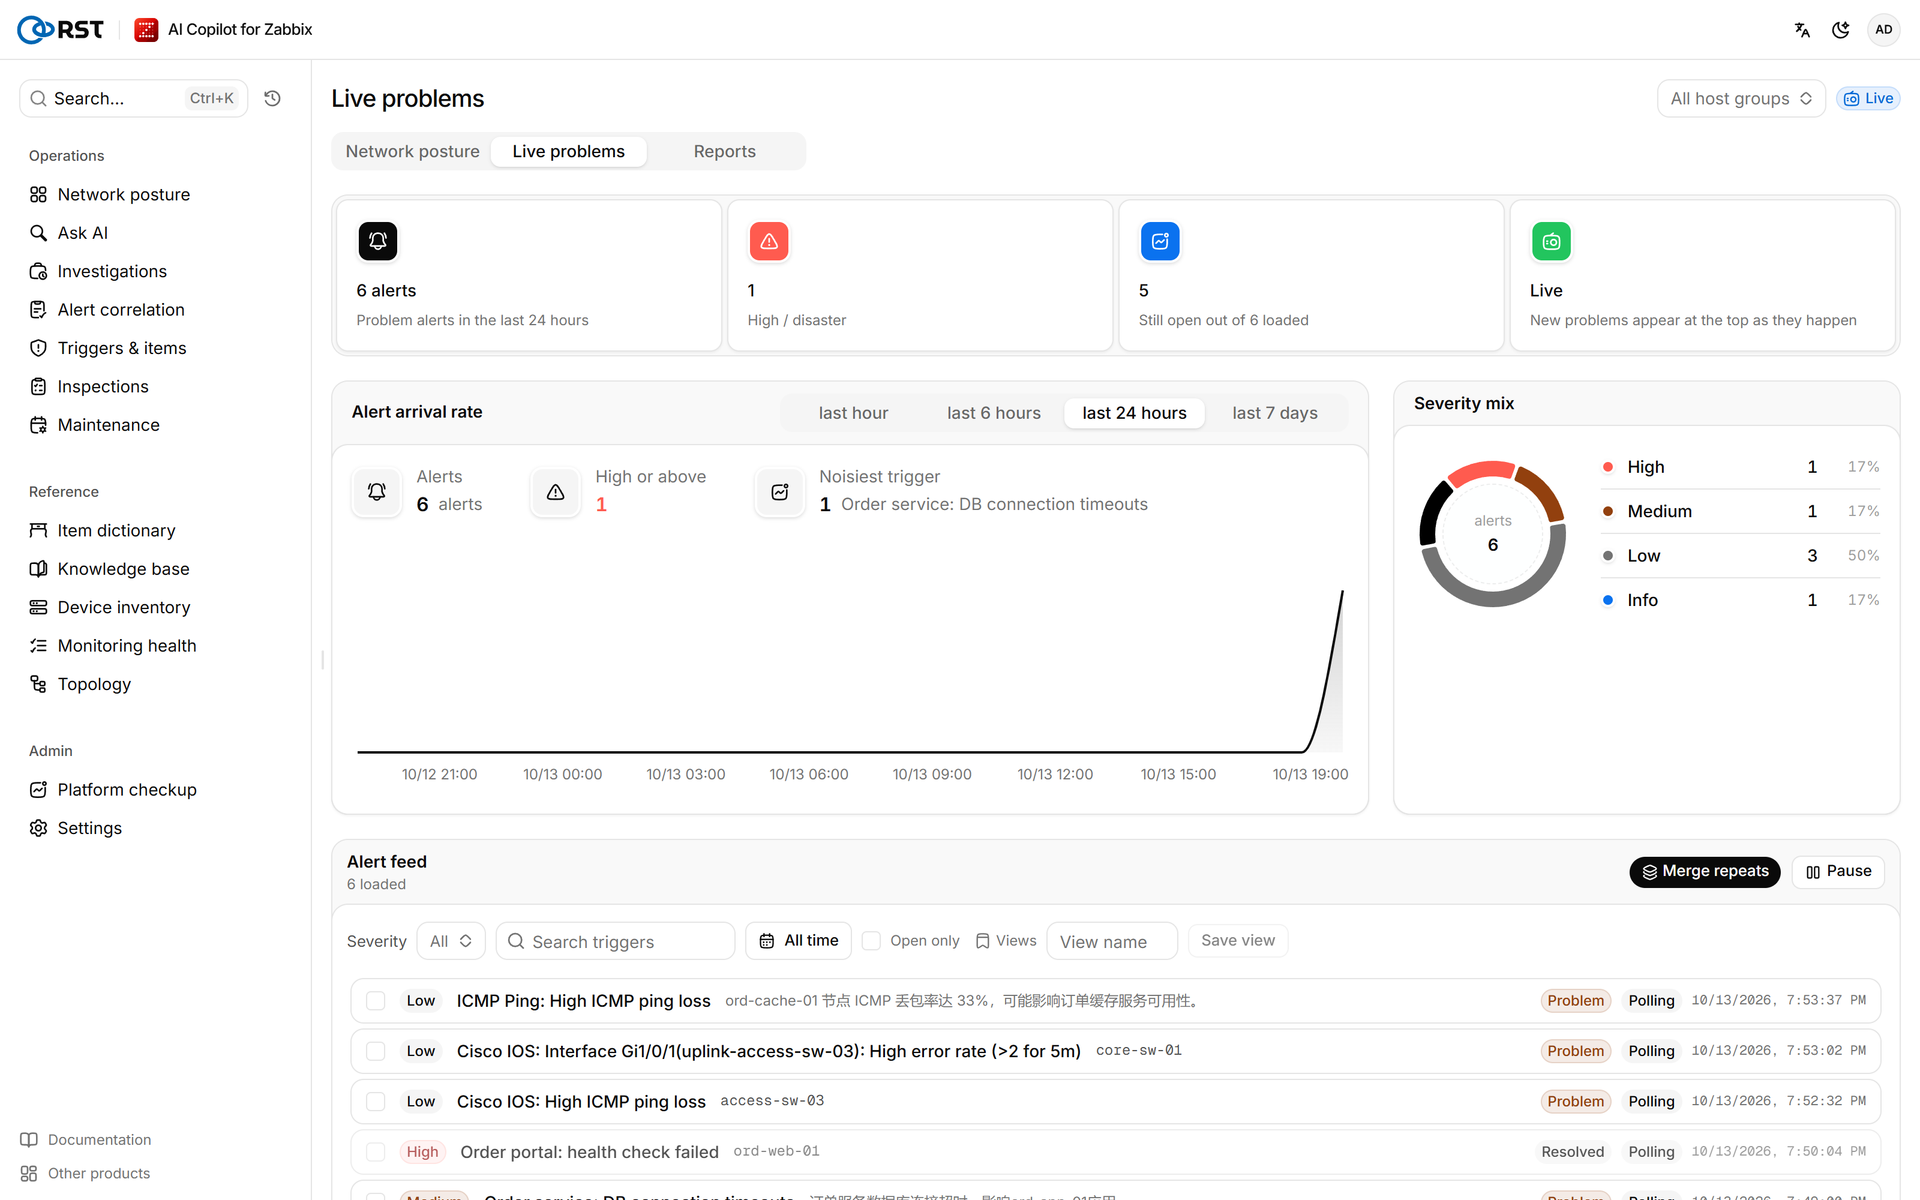
Task: Open Knowledge base reference
Action: pos(123,569)
